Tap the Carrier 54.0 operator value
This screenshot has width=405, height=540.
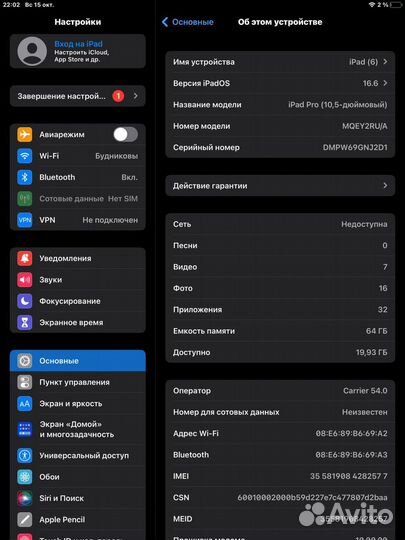coord(365,391)
